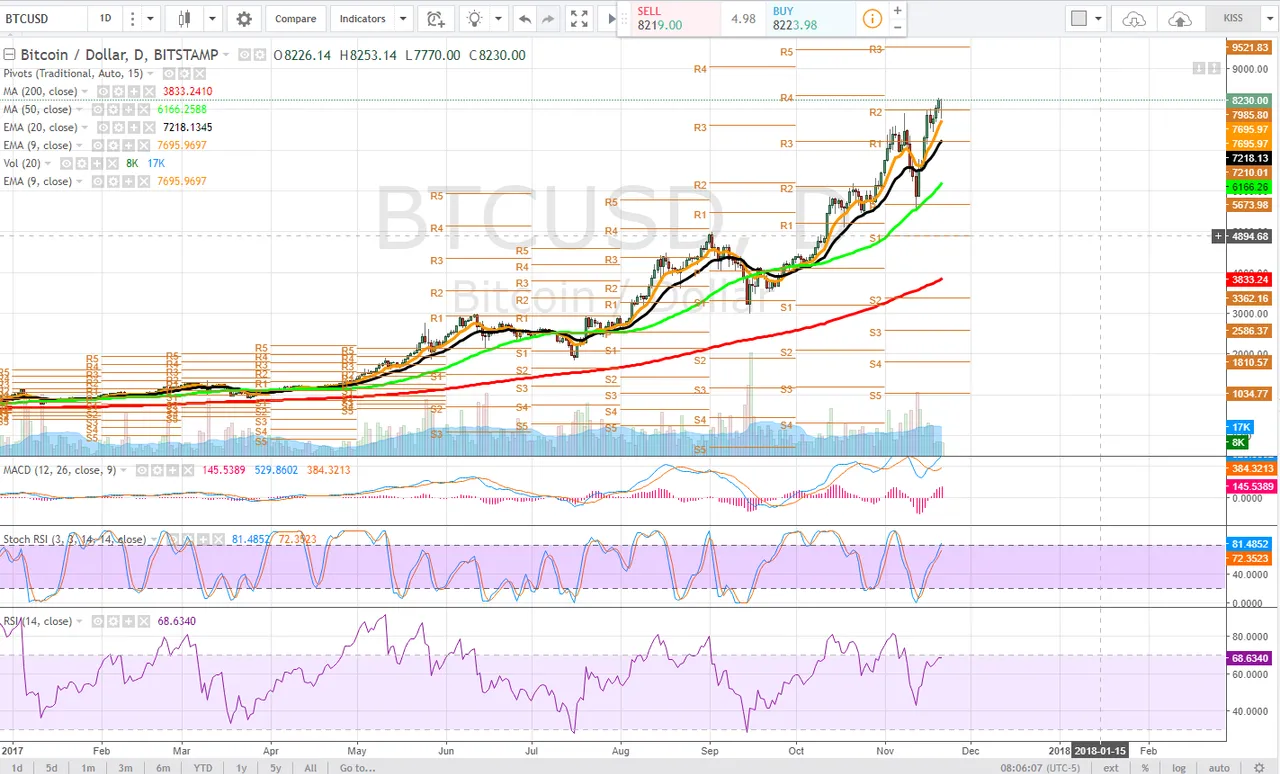Toggle log scale button
Screen dimensions: 1280x774
(x=1179, y=768)
